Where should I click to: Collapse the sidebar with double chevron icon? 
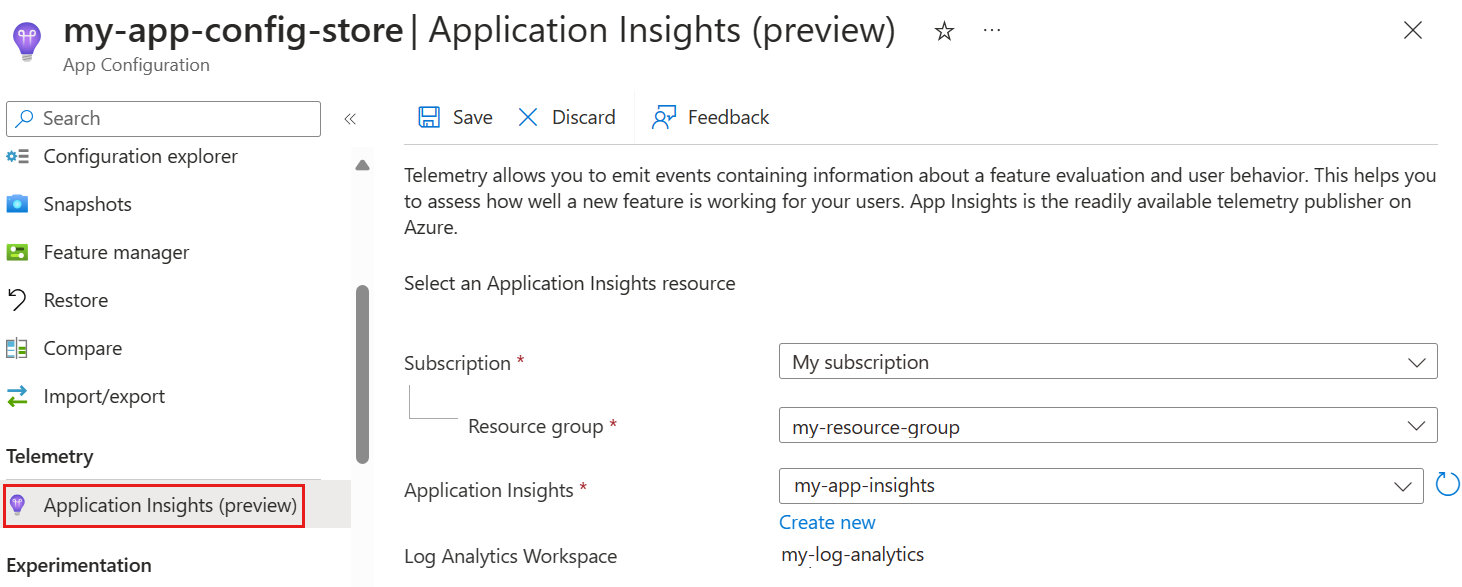(350, 119)
